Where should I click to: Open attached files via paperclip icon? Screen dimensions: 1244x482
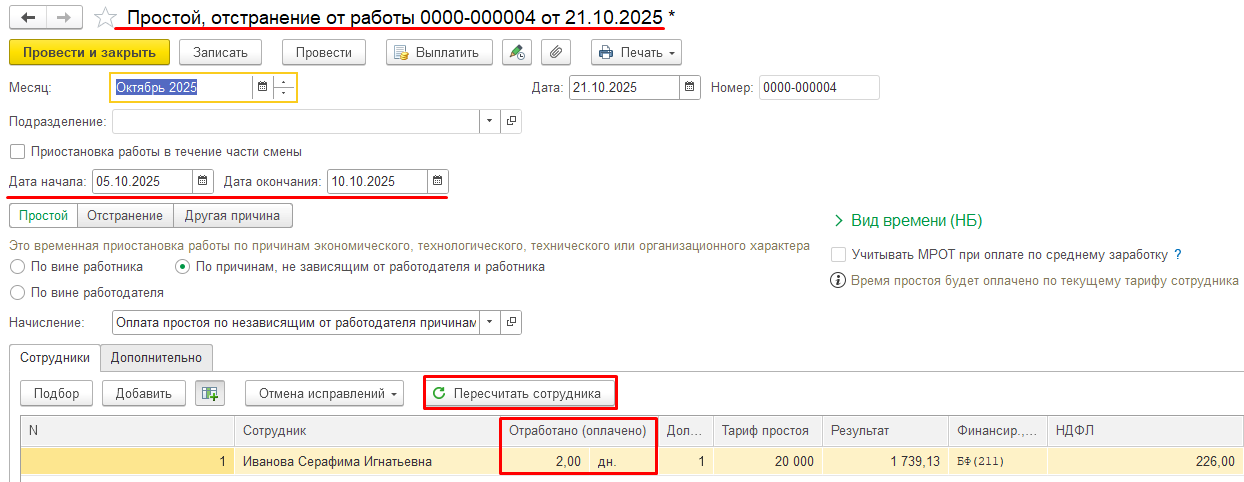tap(556, 52)
